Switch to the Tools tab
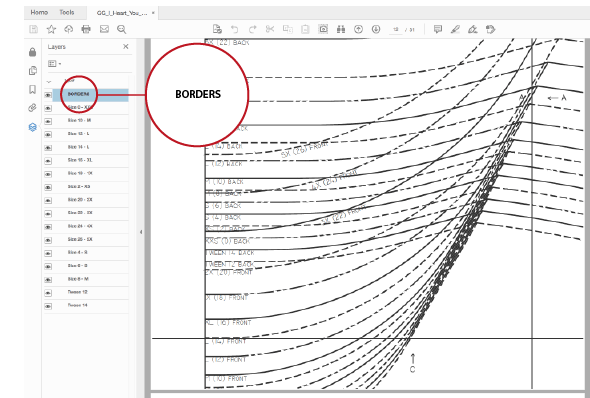 67,12
